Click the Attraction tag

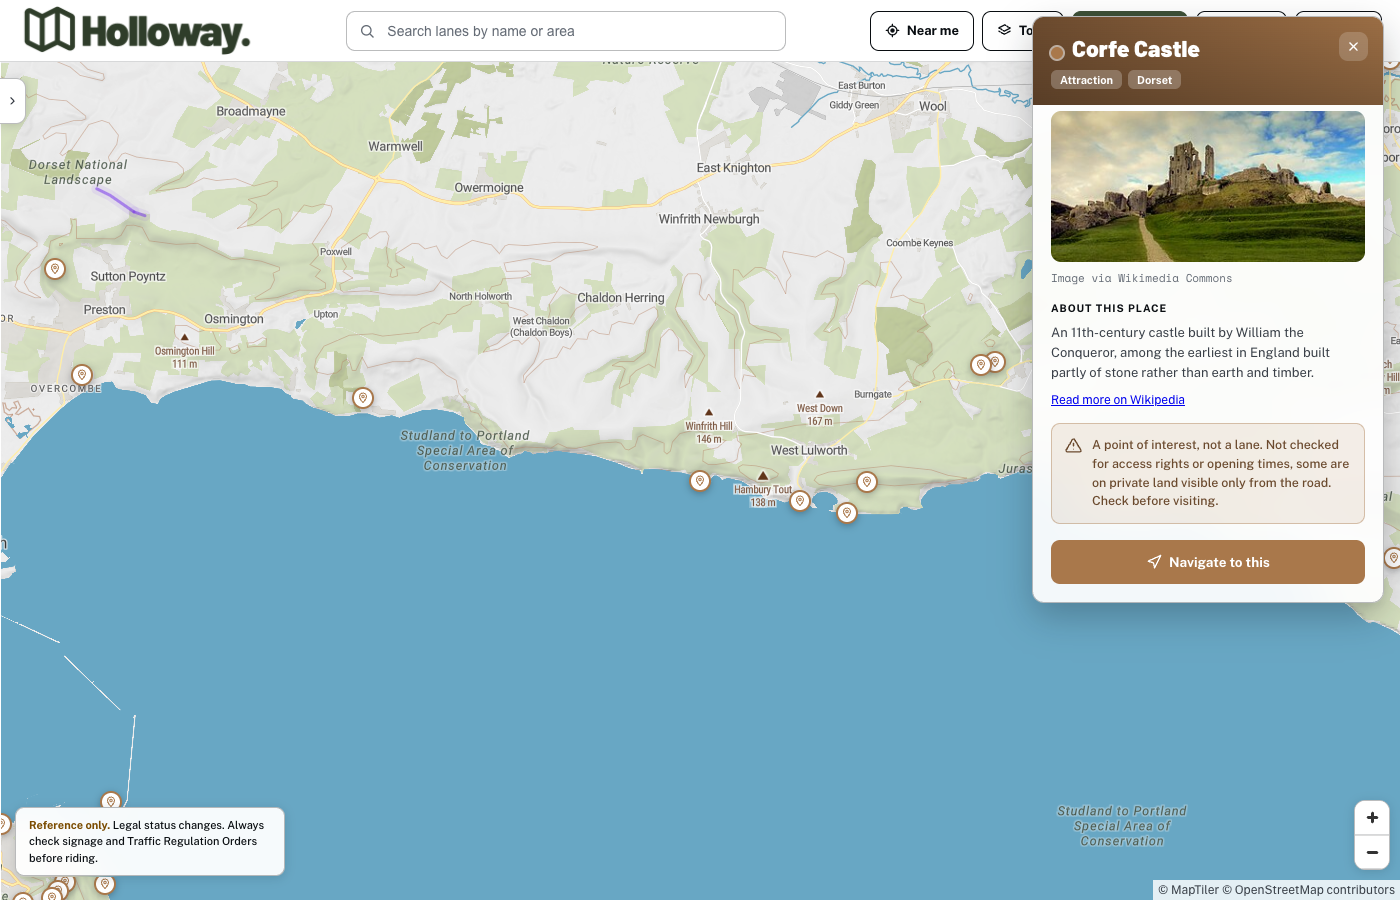[1086, 80]
